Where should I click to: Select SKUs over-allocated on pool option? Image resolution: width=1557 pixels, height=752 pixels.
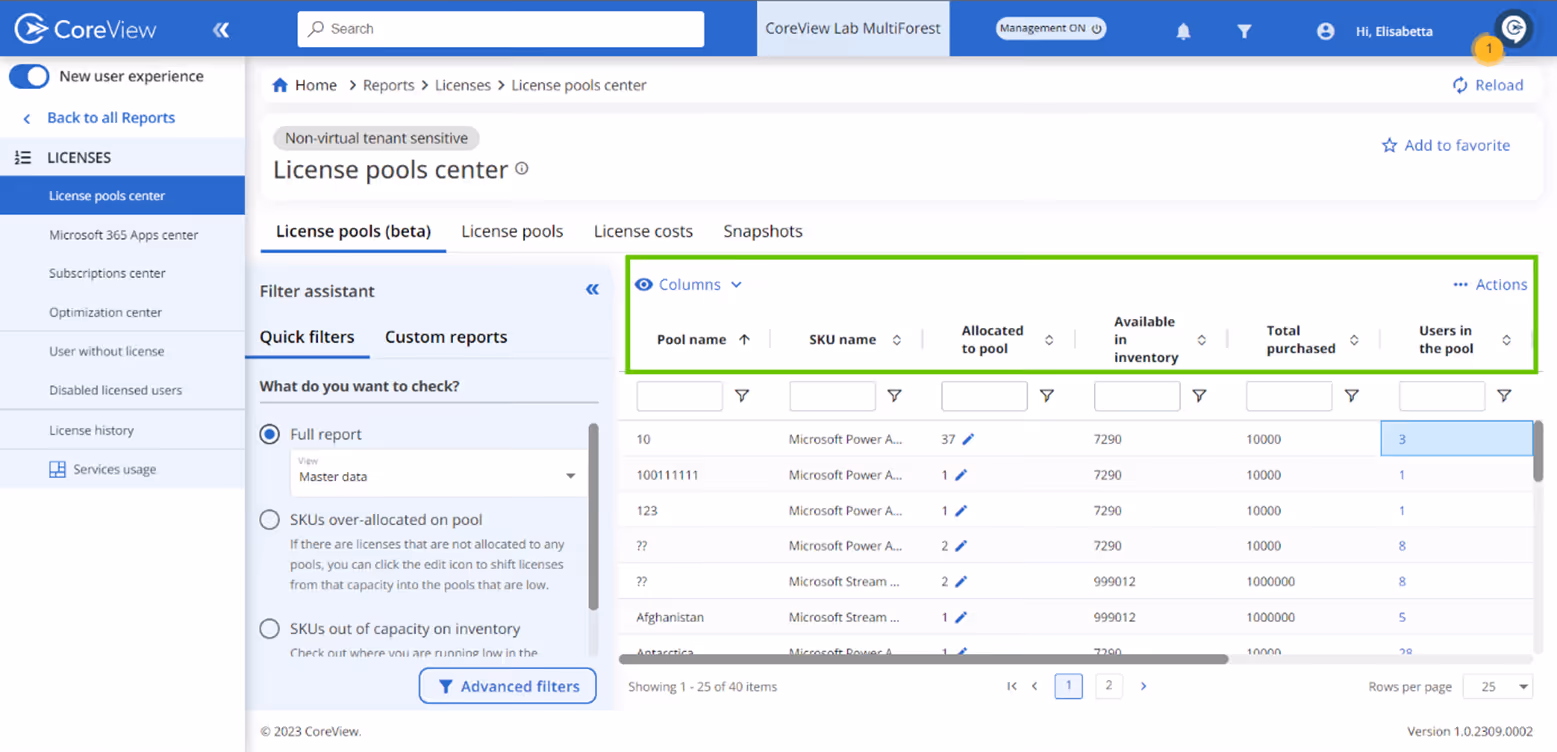[268, 519]
